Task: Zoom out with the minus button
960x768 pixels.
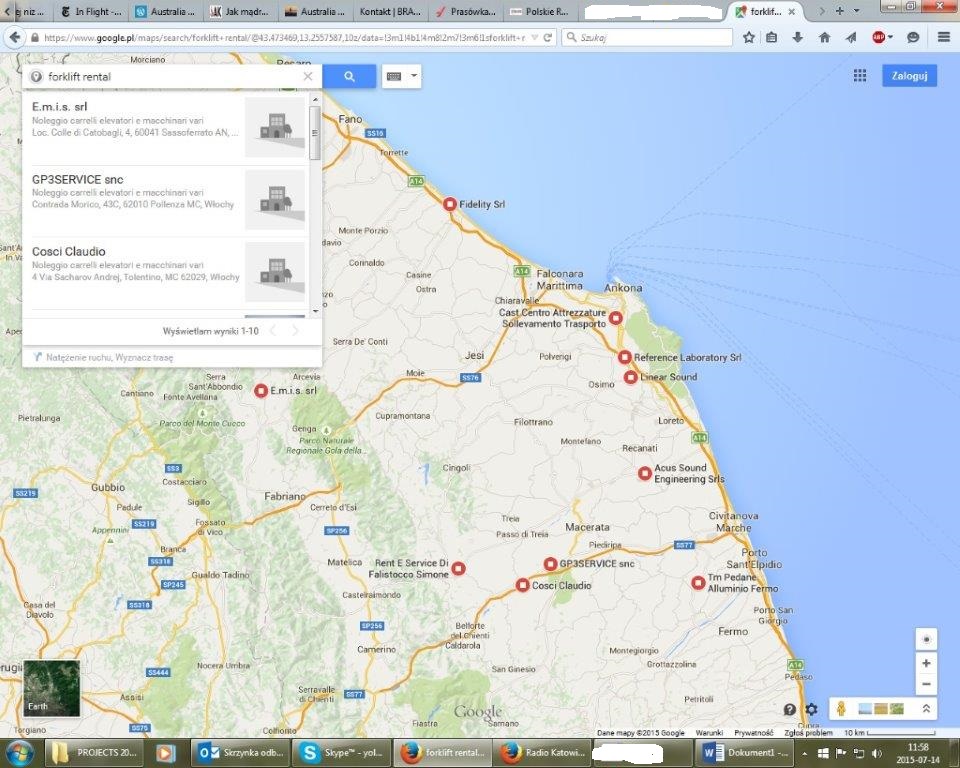Action: (926, 684)
